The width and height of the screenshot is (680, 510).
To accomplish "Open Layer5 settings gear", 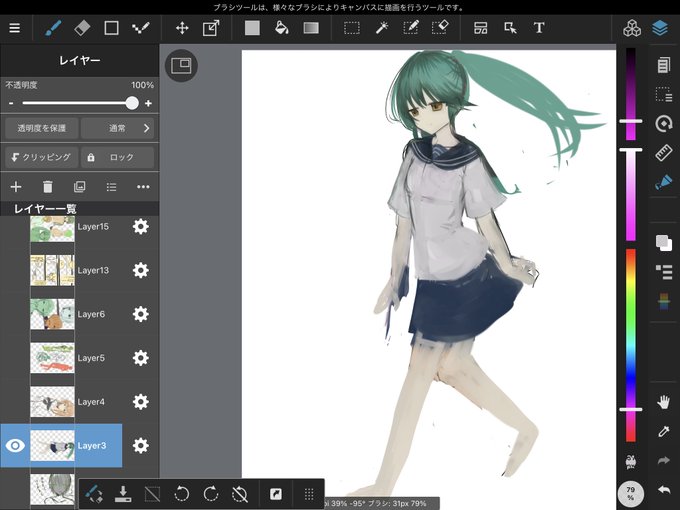I will (141, 358).
